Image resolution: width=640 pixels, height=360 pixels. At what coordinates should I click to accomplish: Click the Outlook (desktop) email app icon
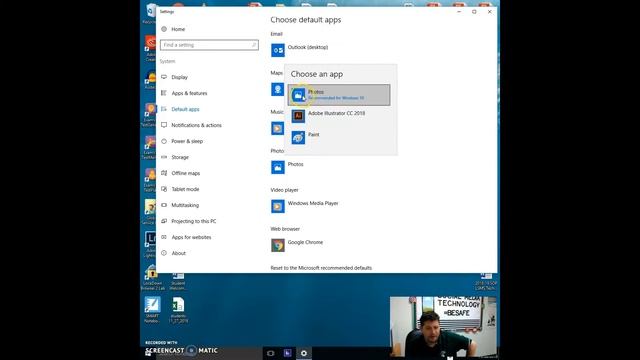(278, 50)
